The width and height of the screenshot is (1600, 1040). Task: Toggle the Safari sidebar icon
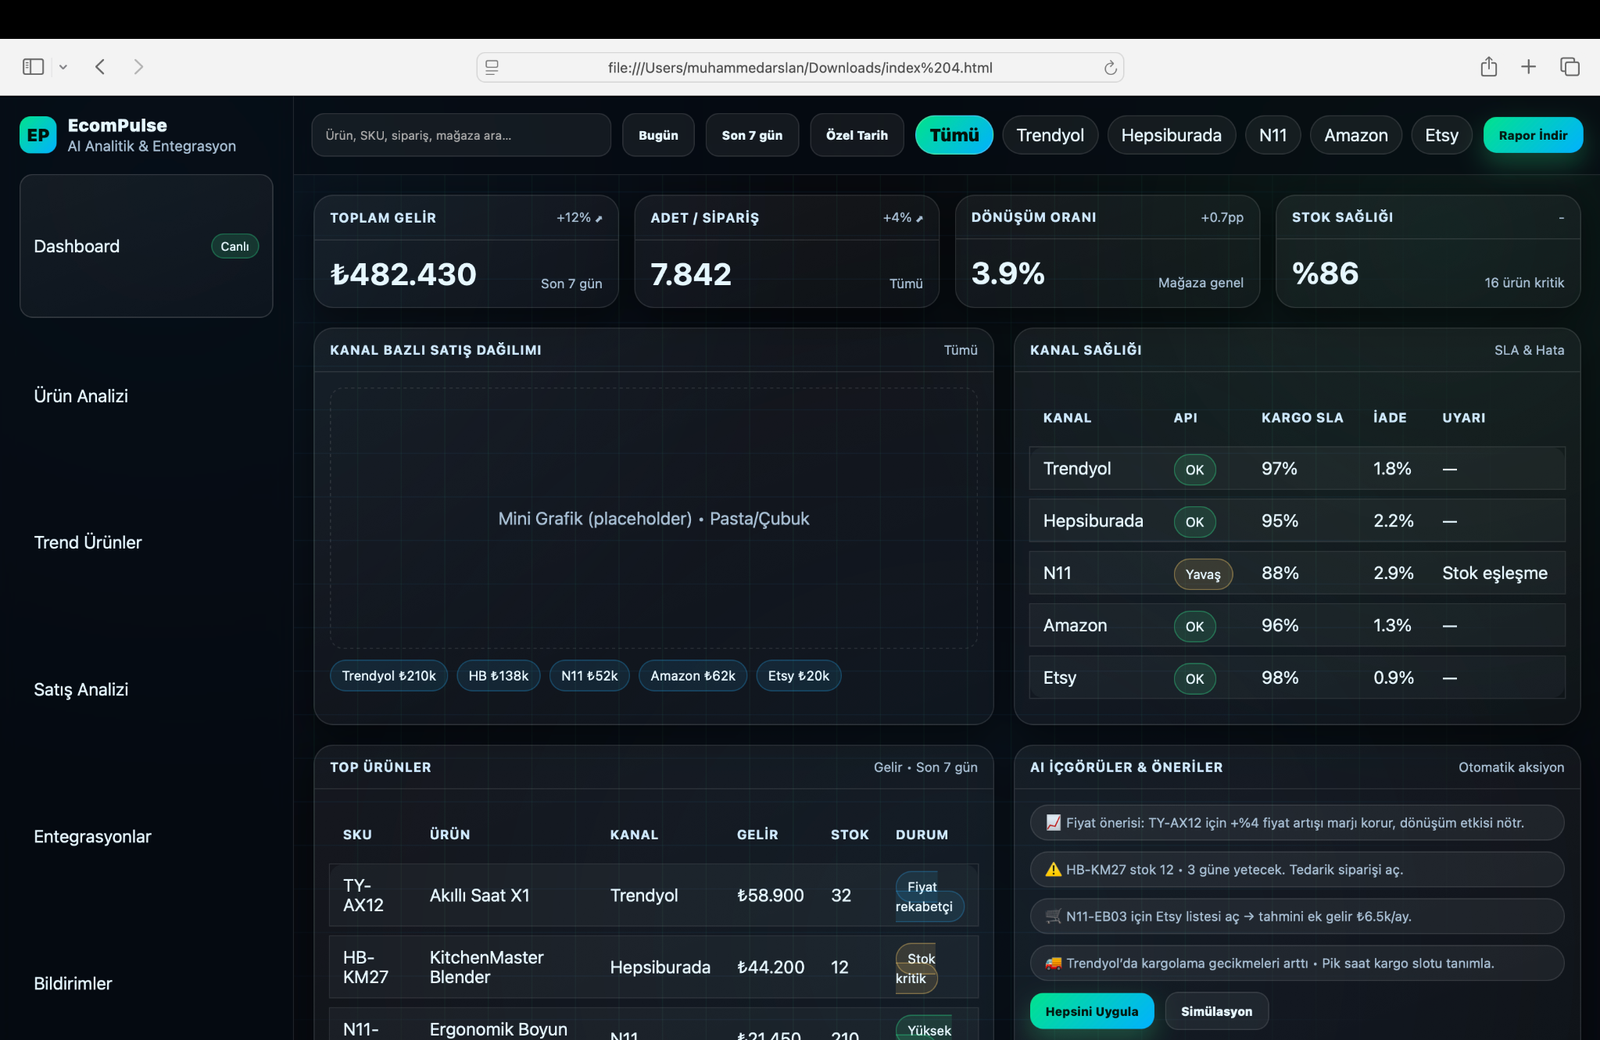click(x=33, y=67)
